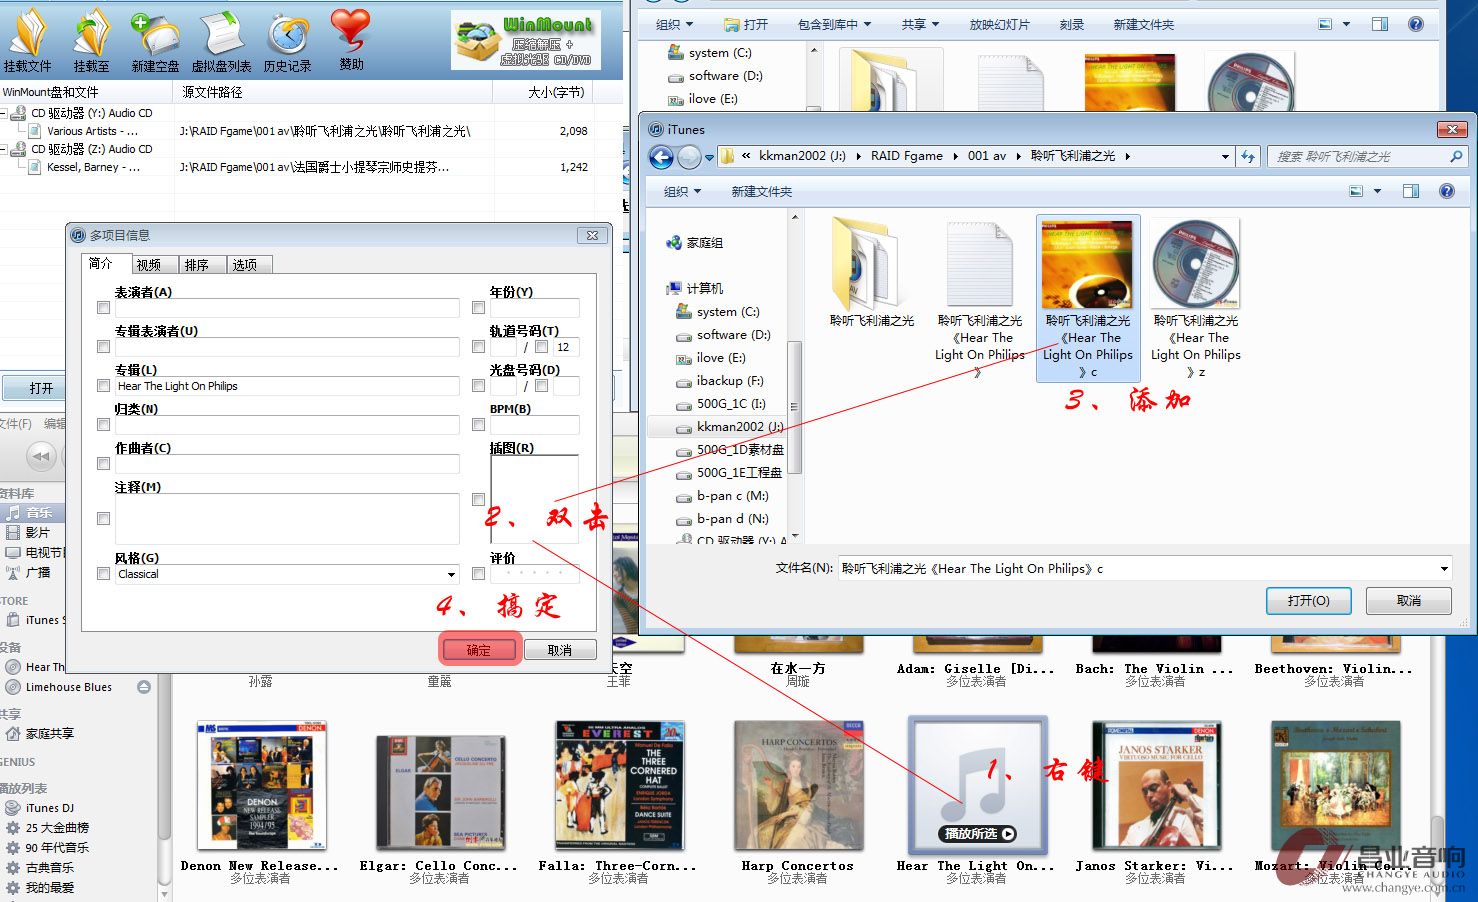Viewport: 1478px width, 902px height.
Task: Tick the 作曲者 checkbox
Action: [x=103, y=464]
